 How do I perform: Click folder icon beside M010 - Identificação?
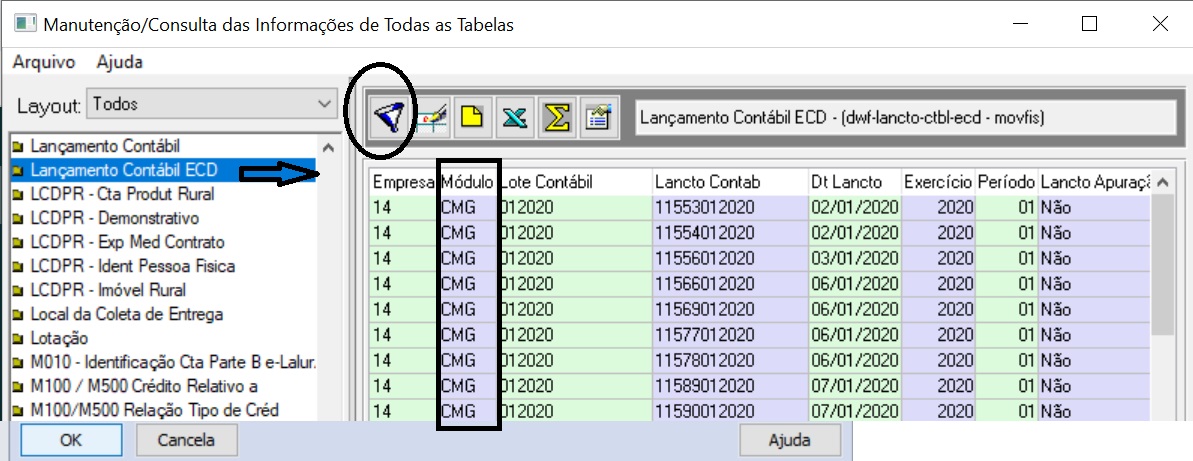18,363
